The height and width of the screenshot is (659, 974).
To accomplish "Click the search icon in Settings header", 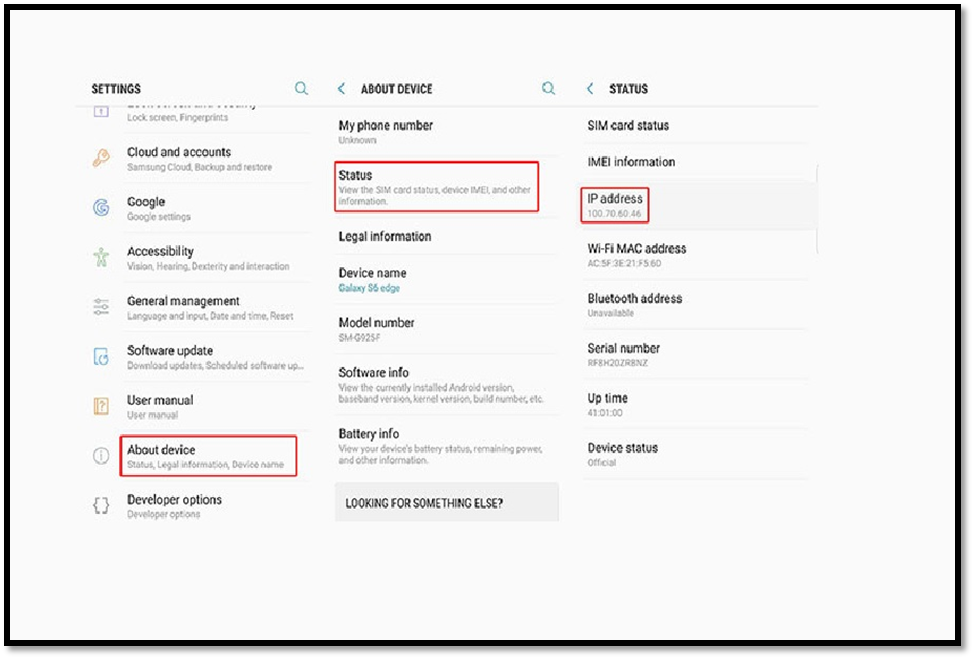I will [301, 89].
